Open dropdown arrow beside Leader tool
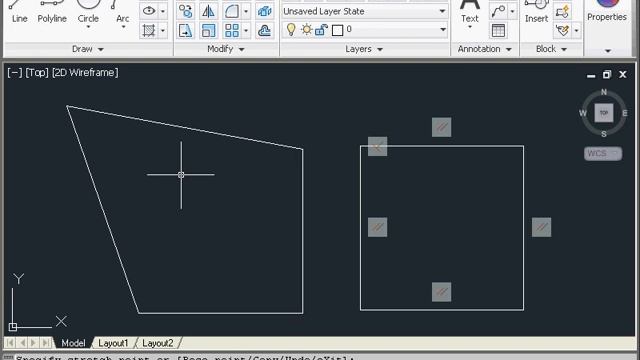Viewport: 640px width, 360px height. coord(512,11)
